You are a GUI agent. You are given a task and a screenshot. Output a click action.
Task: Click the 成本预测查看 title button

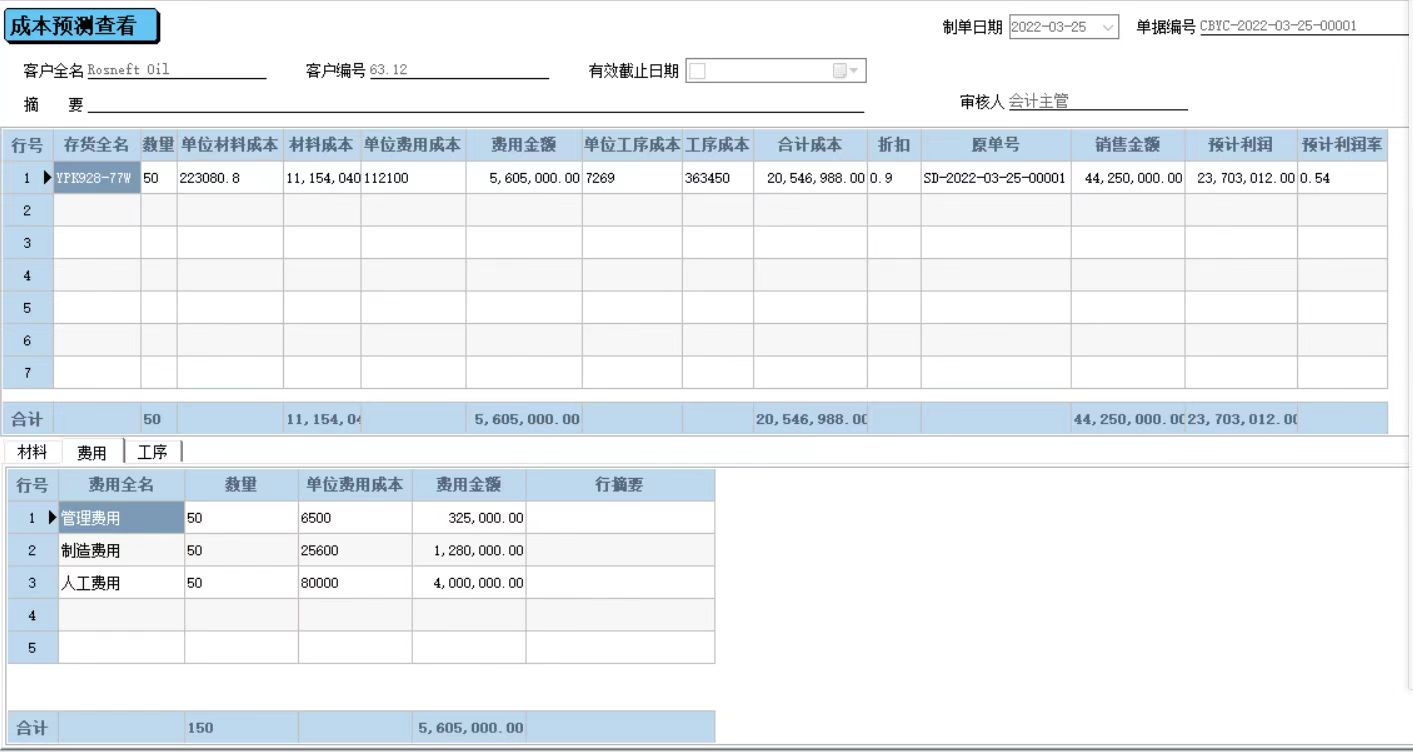coord(81,27)
